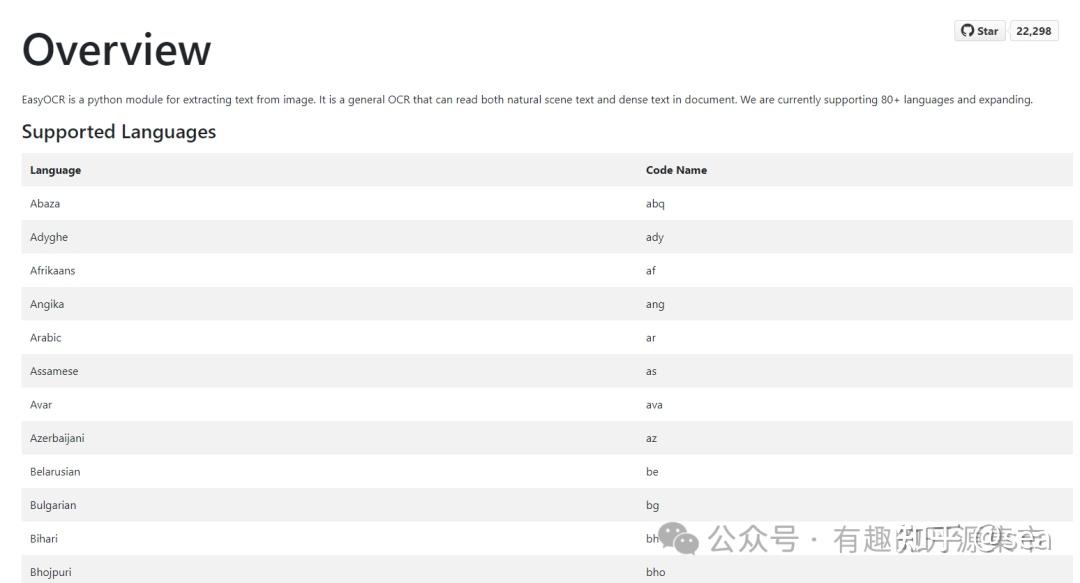
Task: Click the az code for Azerbaijani
Action: (650, 438)
